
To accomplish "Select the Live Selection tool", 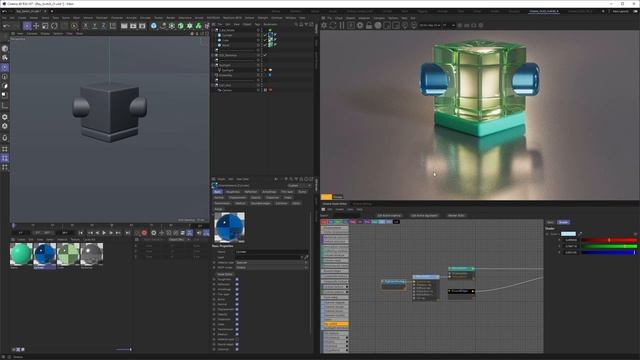I will point(27,26).
